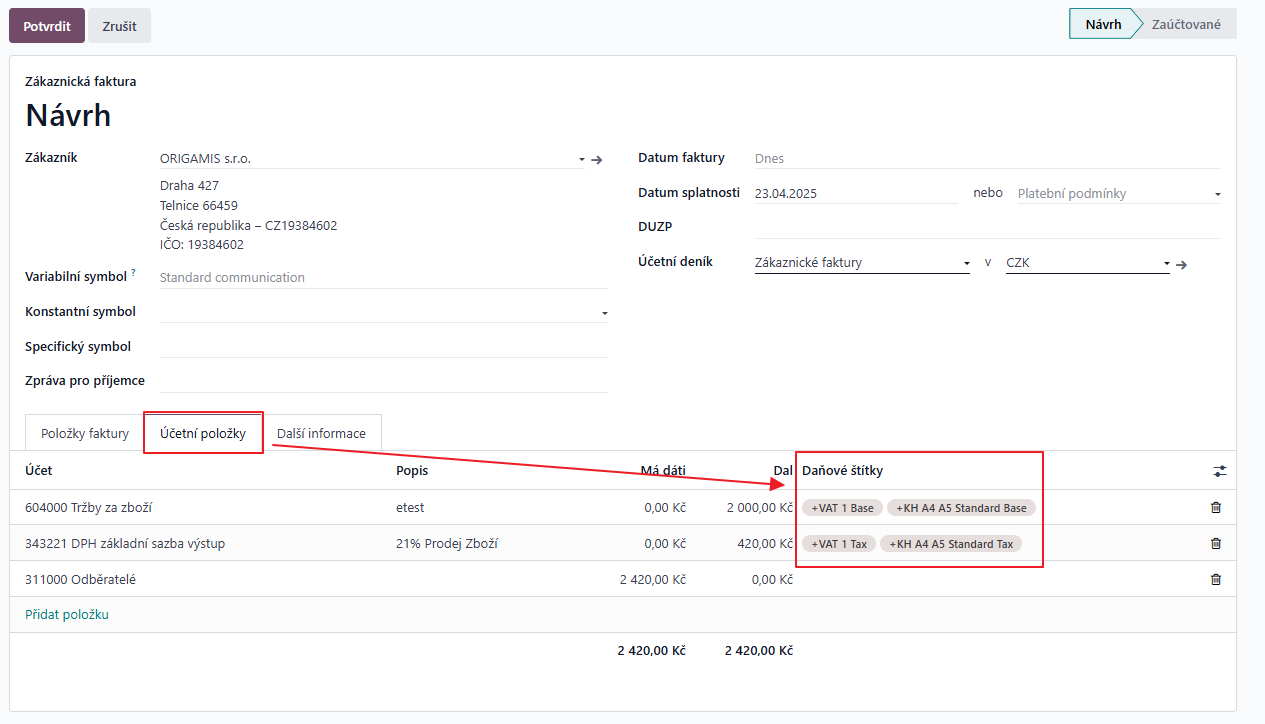This screenshot has height=724, width=1265.
Task: Open the Účetní deník journal dropdown
Action: tap(966, 264)
